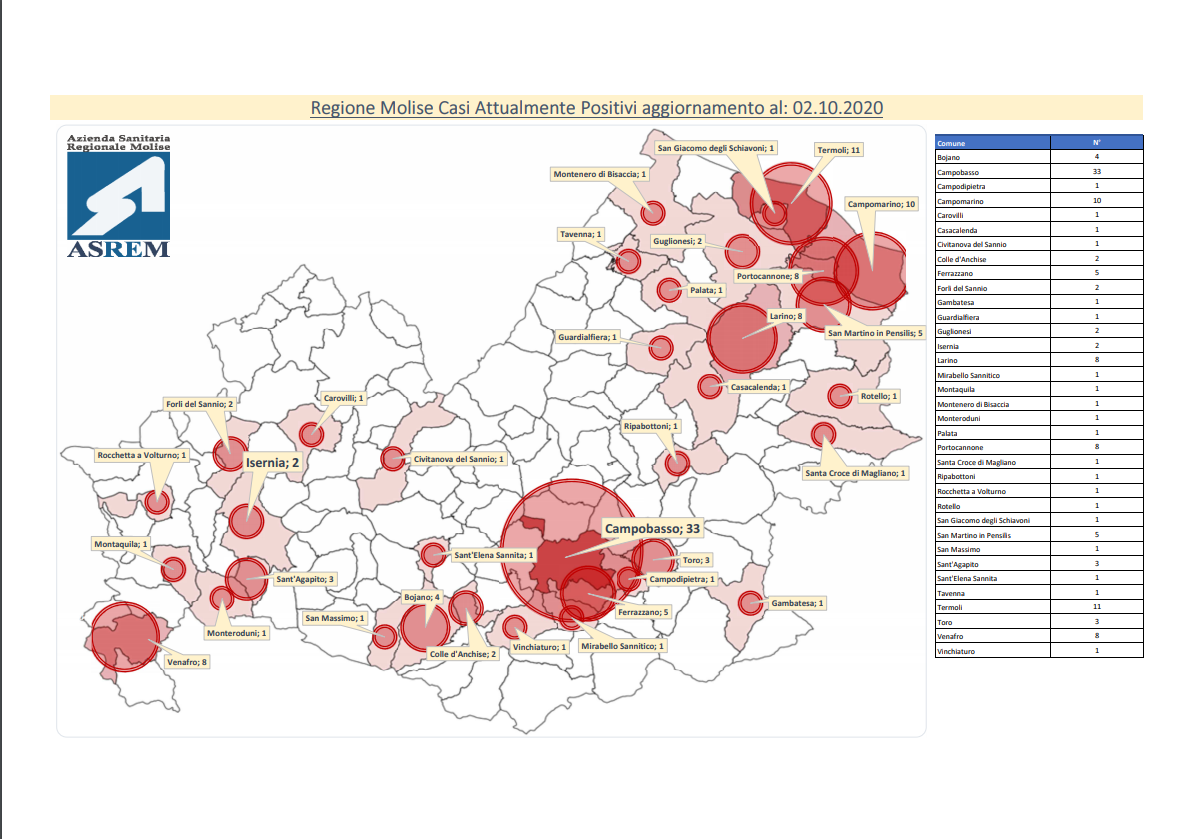Click the "Comune" table column header
The image size is (1193, 839).
[x=992, y=143]
